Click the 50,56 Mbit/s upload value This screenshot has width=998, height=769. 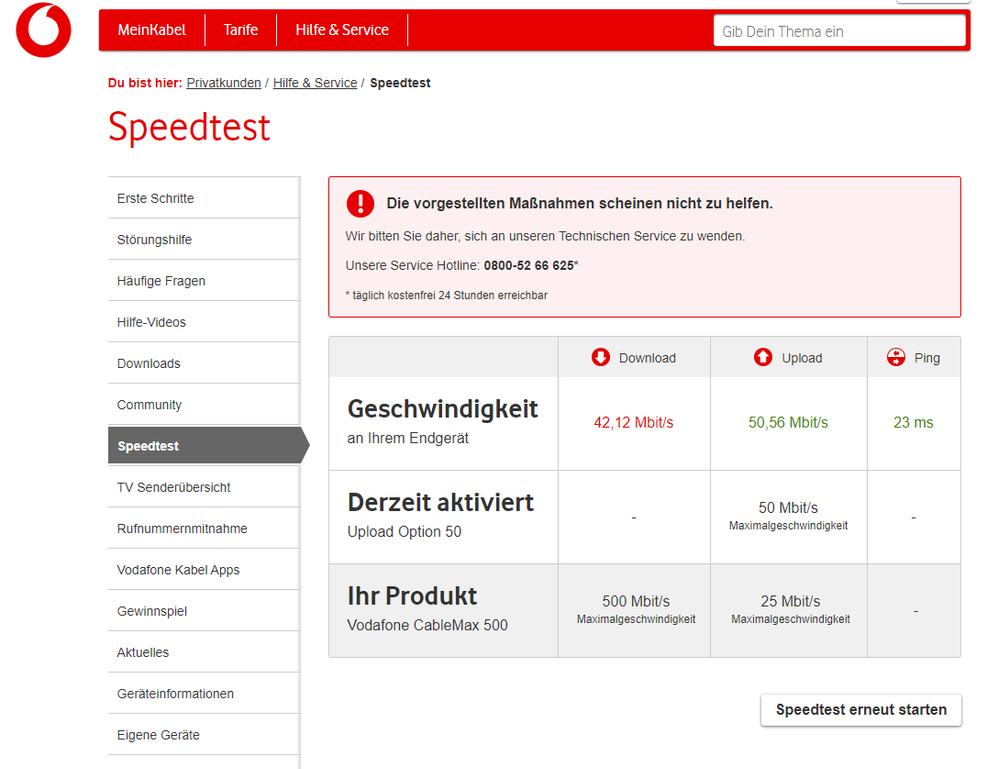coord(788,423)
